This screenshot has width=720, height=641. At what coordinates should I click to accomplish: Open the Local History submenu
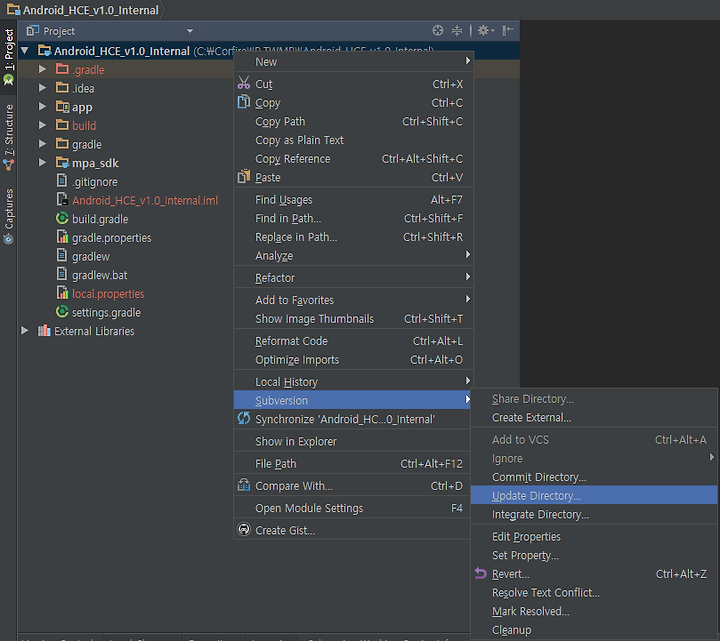(x=353, y=382)
